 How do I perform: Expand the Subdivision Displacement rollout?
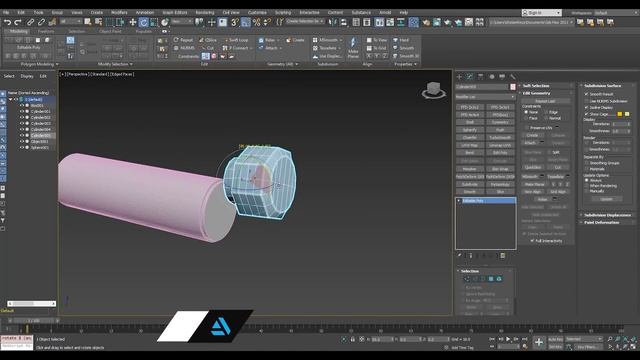pos(607,215)
